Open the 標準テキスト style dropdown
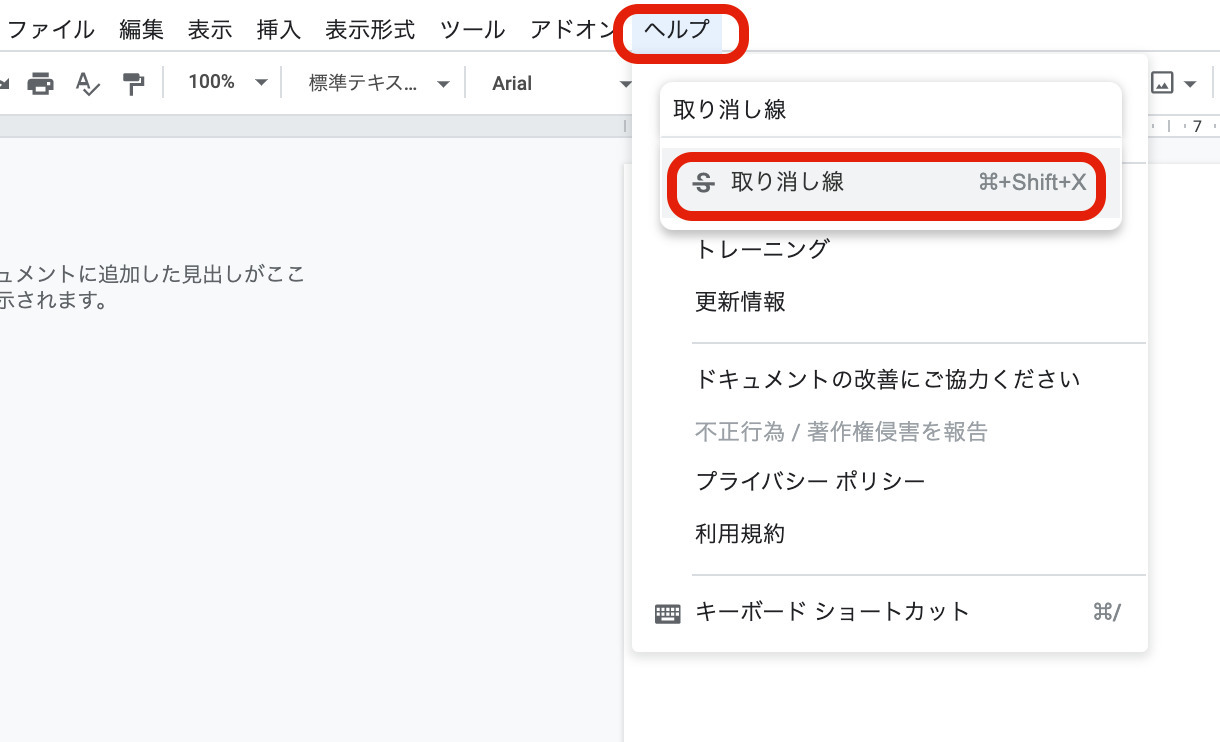Viewport: 1220px width, 742px height. pos(378,83)
